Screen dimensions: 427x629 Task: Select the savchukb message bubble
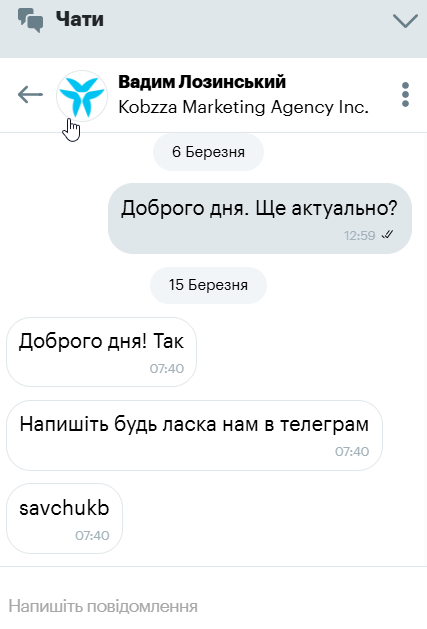click(x=64, y=519)
